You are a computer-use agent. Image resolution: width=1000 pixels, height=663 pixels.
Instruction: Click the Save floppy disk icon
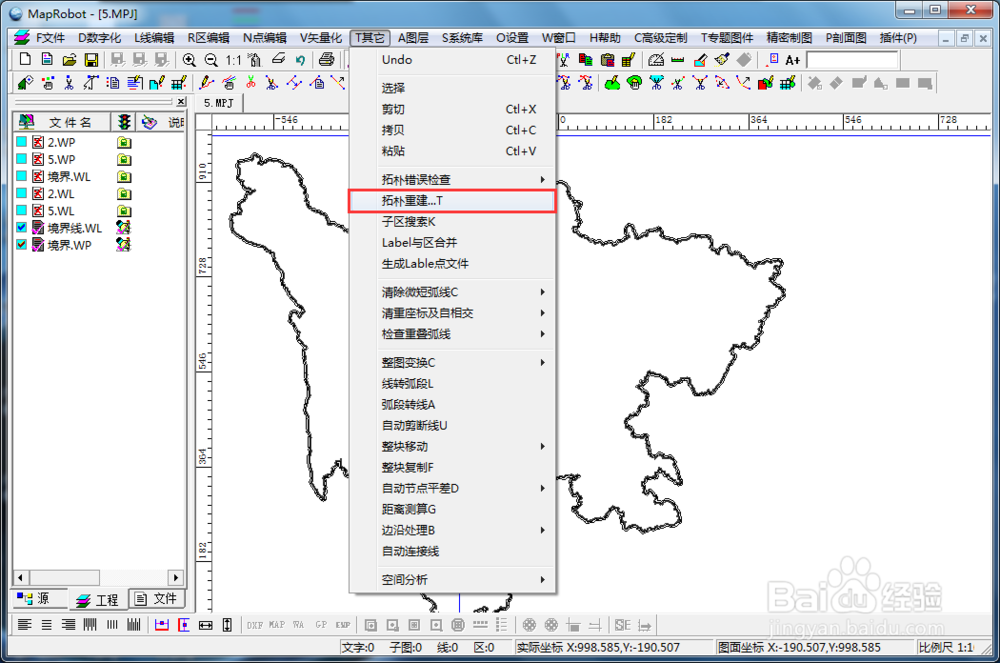[x=92, y=60]
